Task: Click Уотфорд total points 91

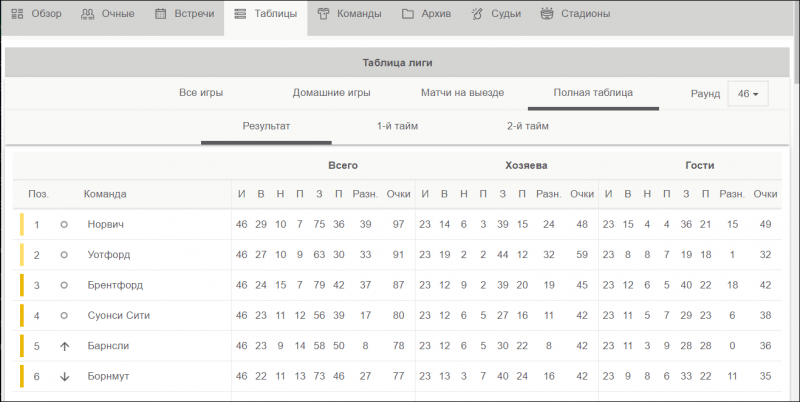Action: pos(398,255)
